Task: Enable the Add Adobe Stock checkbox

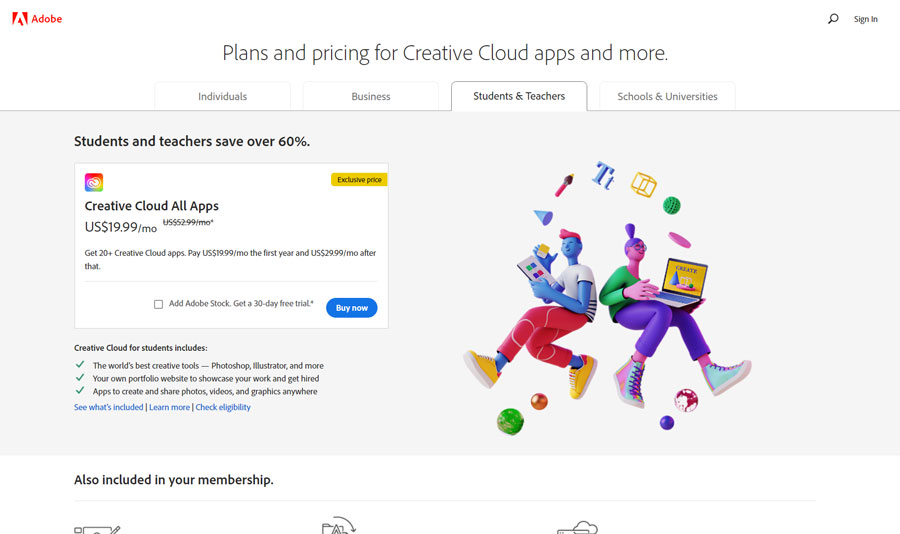Action: point(159,304)
